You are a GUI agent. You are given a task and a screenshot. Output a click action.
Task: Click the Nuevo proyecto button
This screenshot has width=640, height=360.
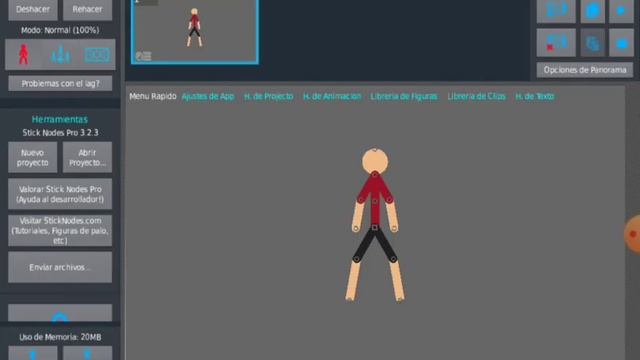pos(33,158)
